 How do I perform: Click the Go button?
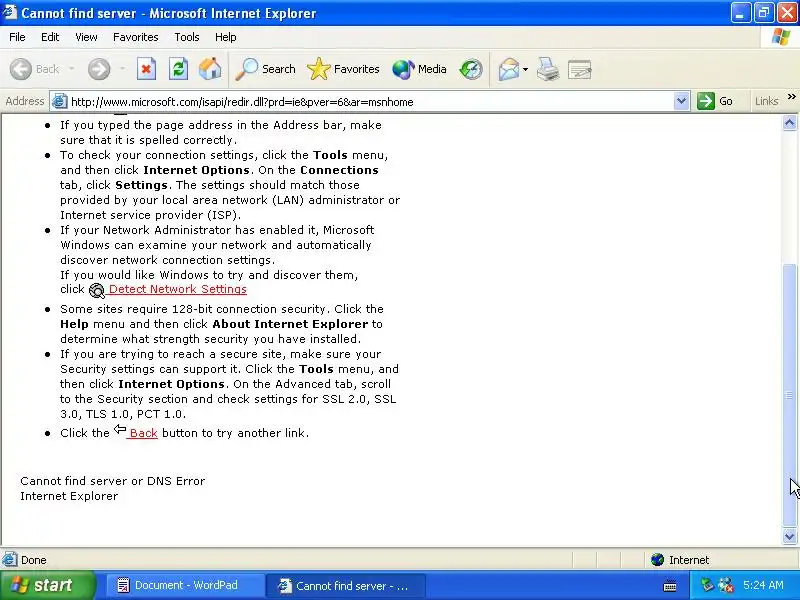point(715,101)
